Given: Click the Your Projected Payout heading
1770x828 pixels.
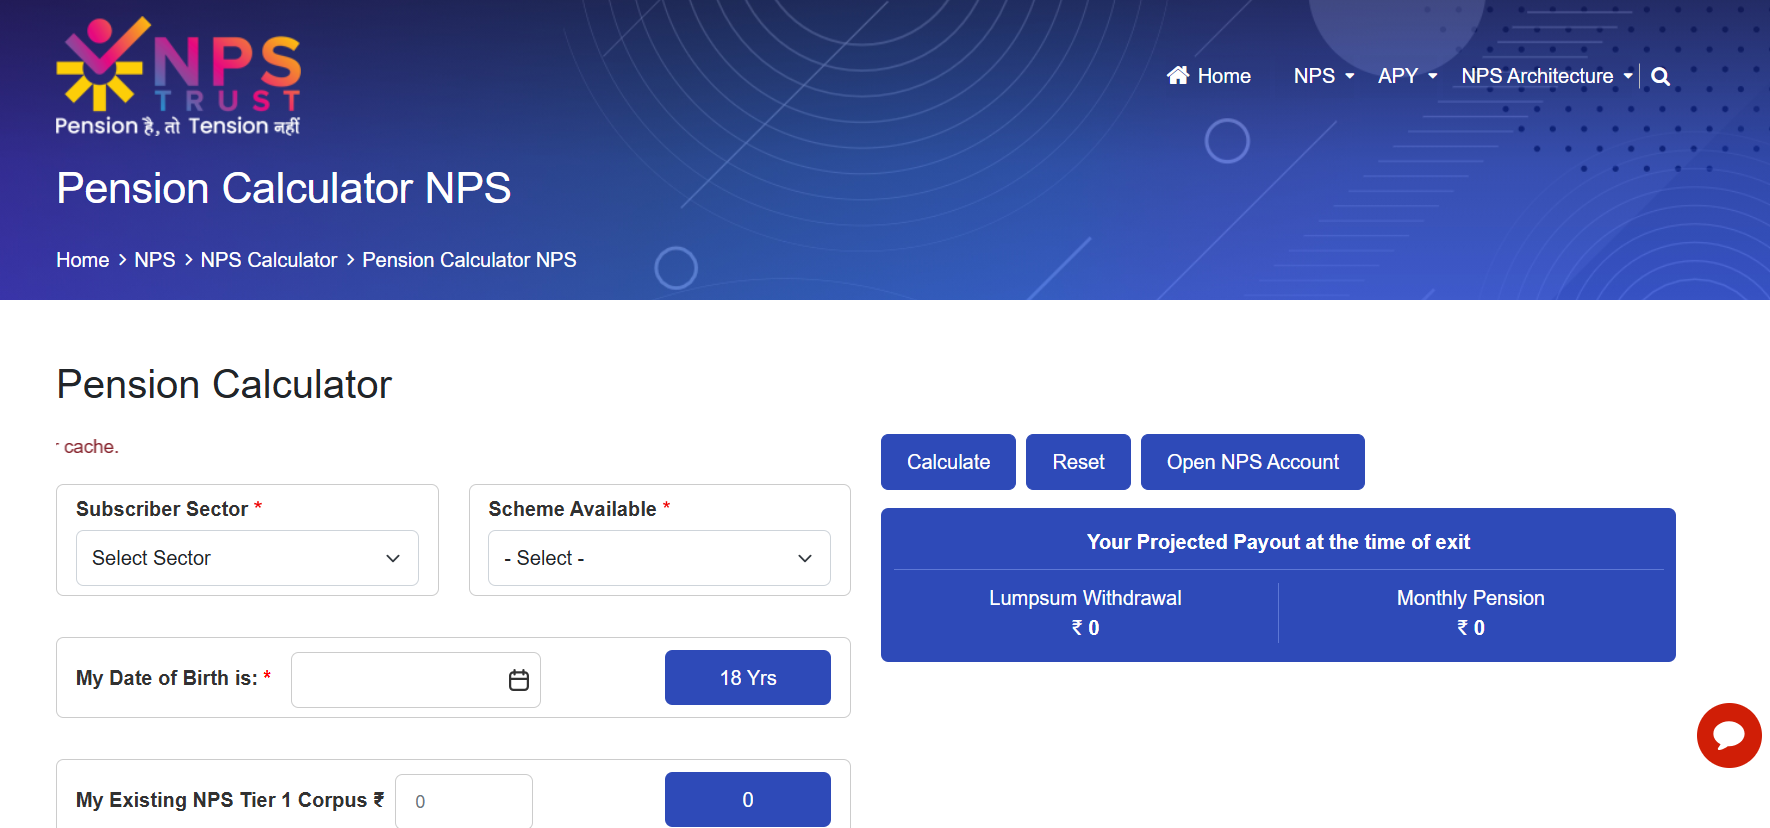Looking at the screenshot, I should pyautogui.click(x=1278, y=542).
